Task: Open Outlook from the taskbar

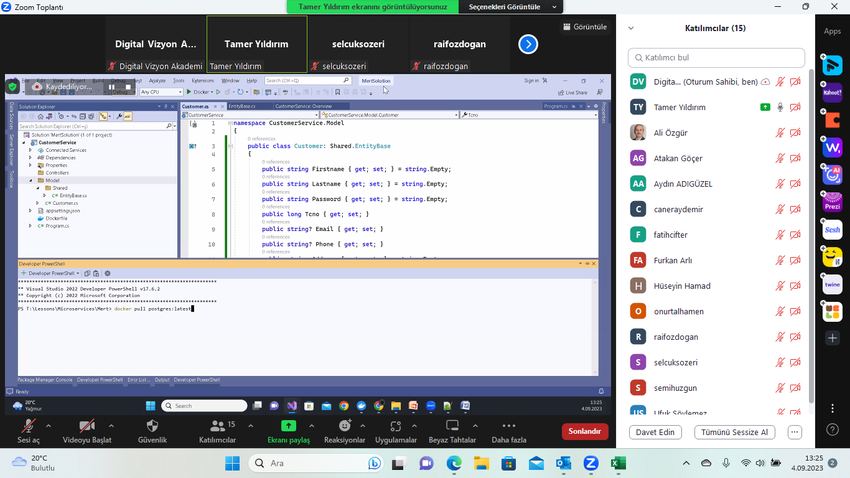Action: 563,463
